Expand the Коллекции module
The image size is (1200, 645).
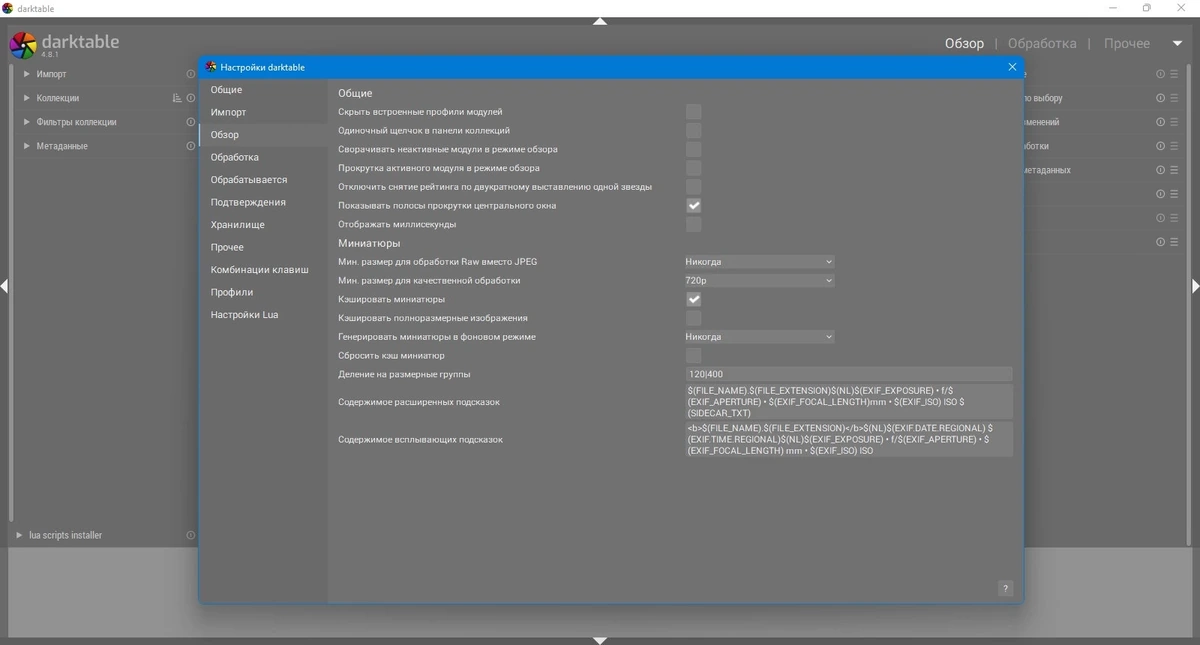[x=27, y=98]
